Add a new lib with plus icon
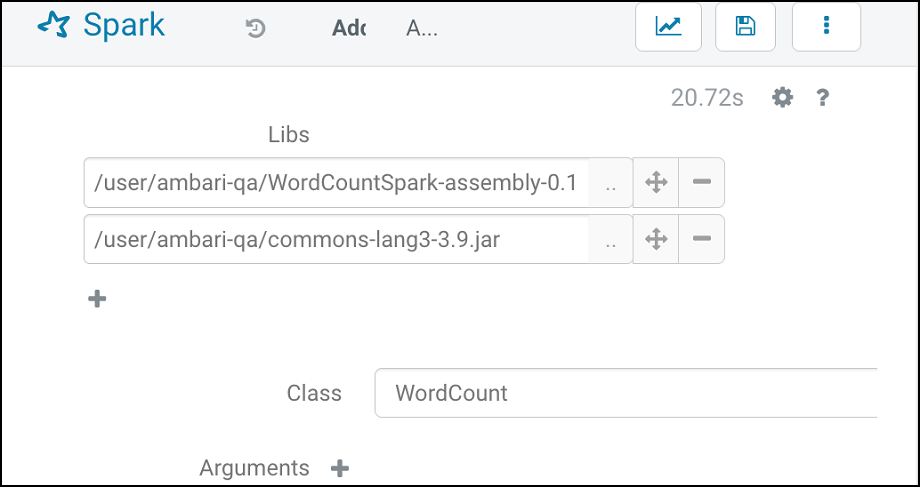The height and width of the screenshot is (487, 920). 97,299
